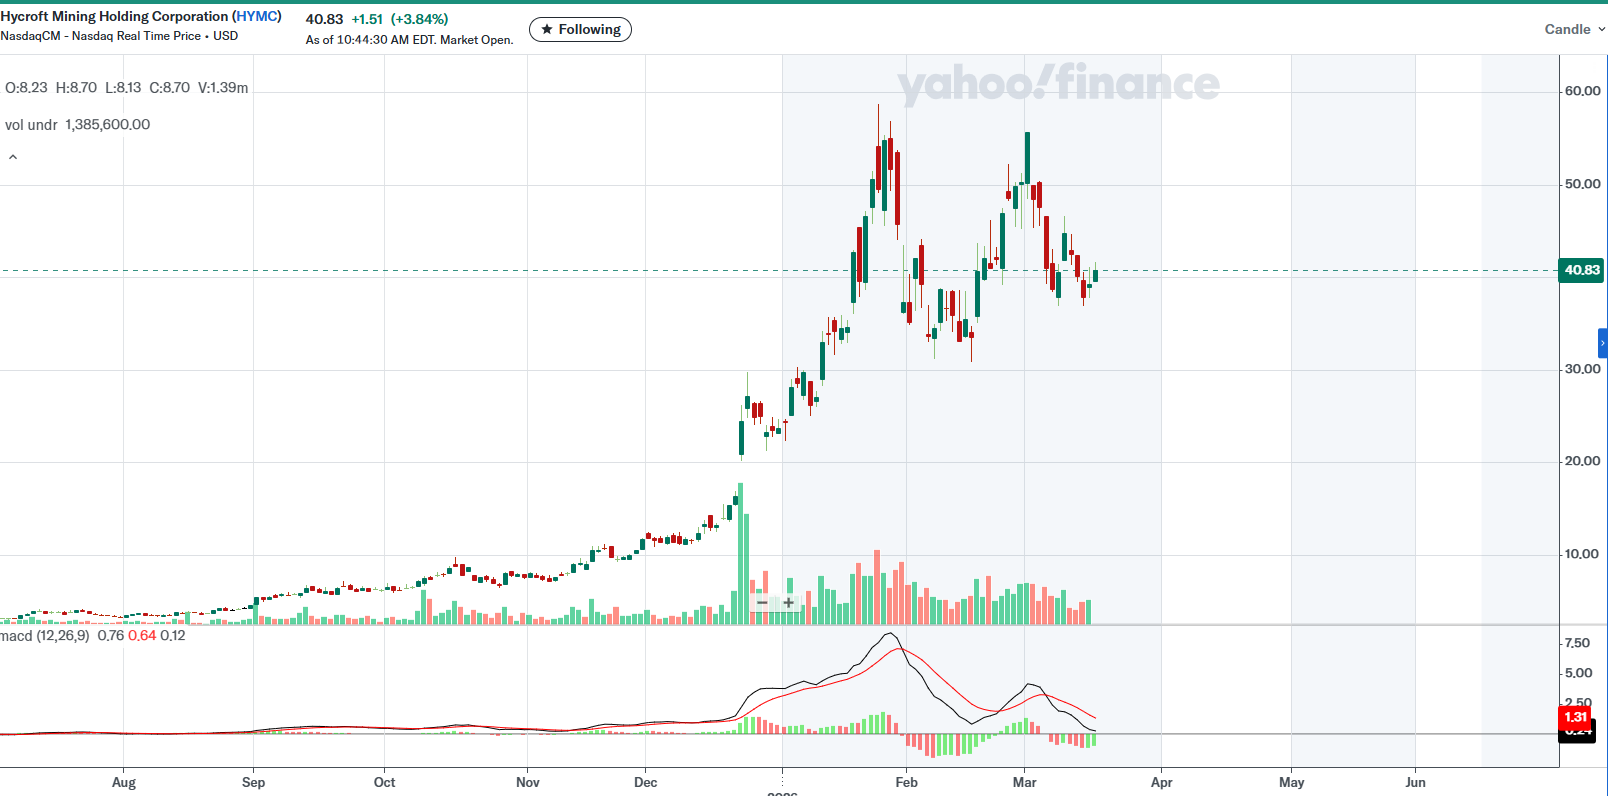Select the macd (12,26,9) indicator label
1608x796 pixels.
45,636
